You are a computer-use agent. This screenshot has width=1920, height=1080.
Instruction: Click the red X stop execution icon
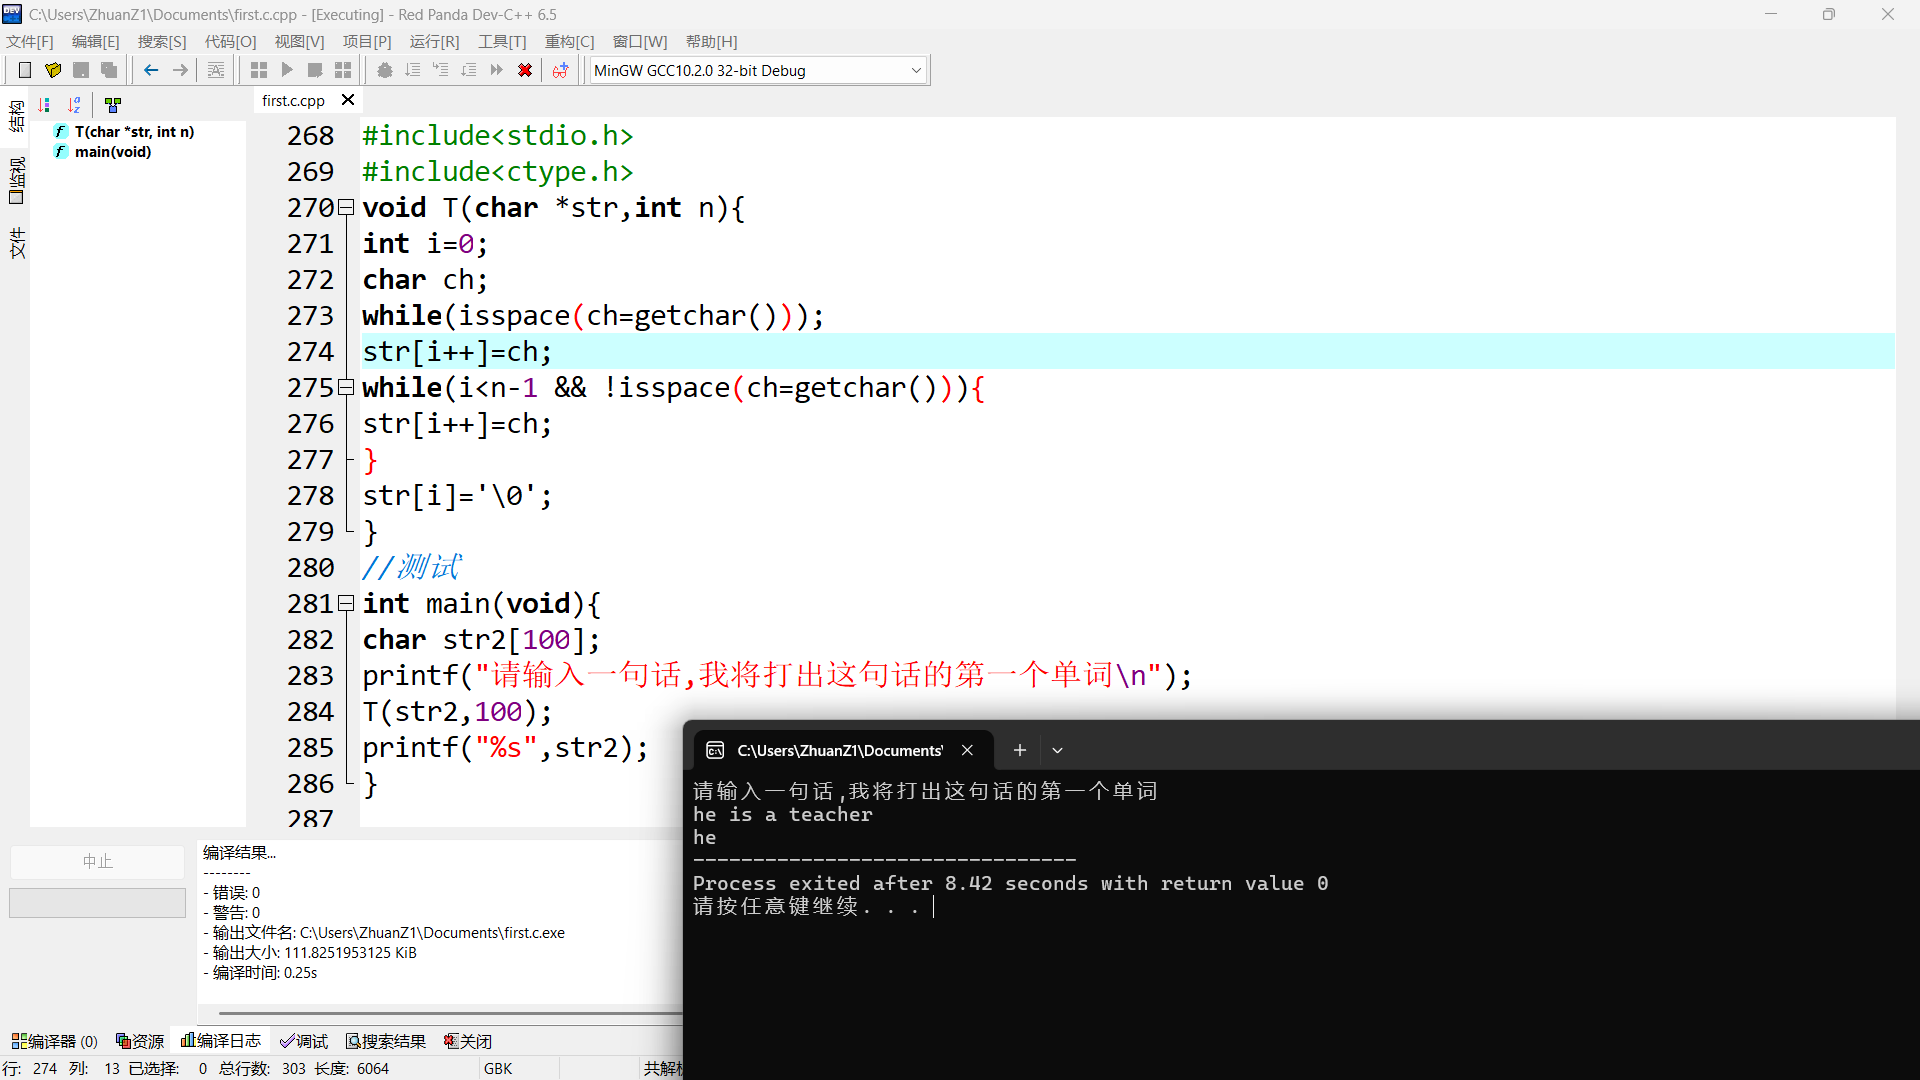(524, 70)
